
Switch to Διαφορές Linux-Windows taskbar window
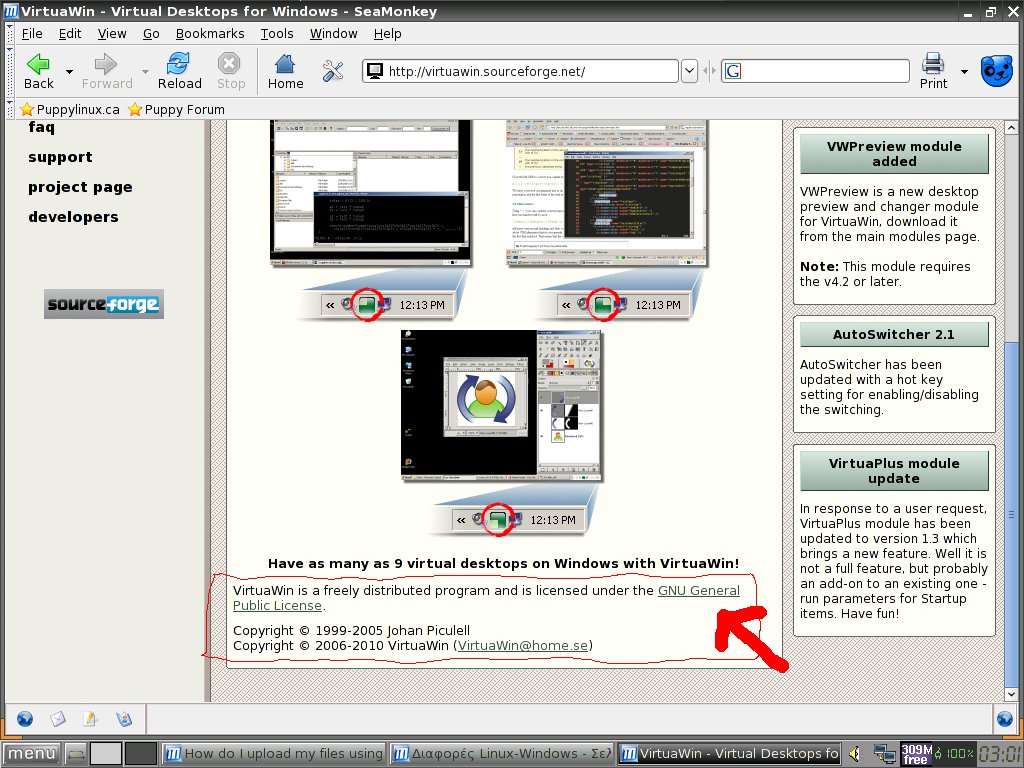[502, 754]
